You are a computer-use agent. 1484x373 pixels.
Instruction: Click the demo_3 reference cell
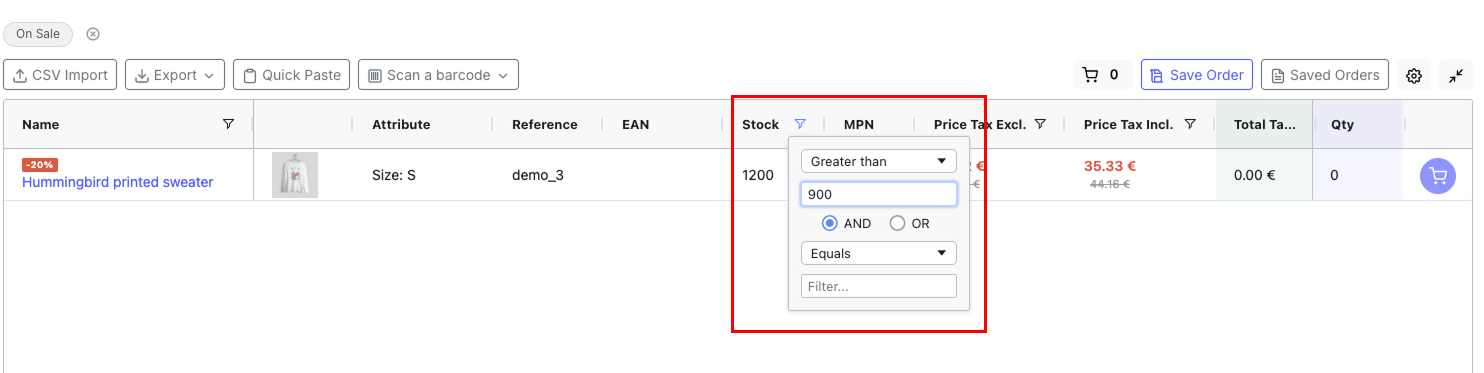538,175
